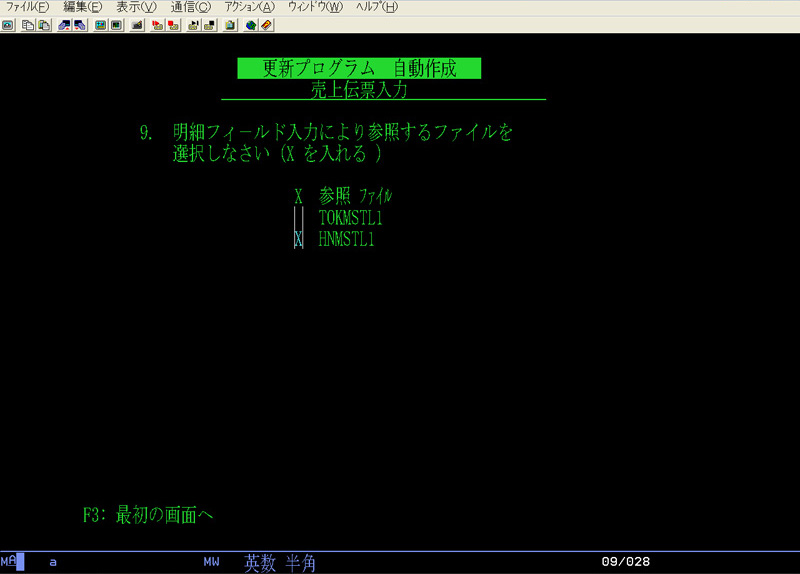Open the 通信(C) menu
This screenshot has height=574, width=800.
(191, 7)
